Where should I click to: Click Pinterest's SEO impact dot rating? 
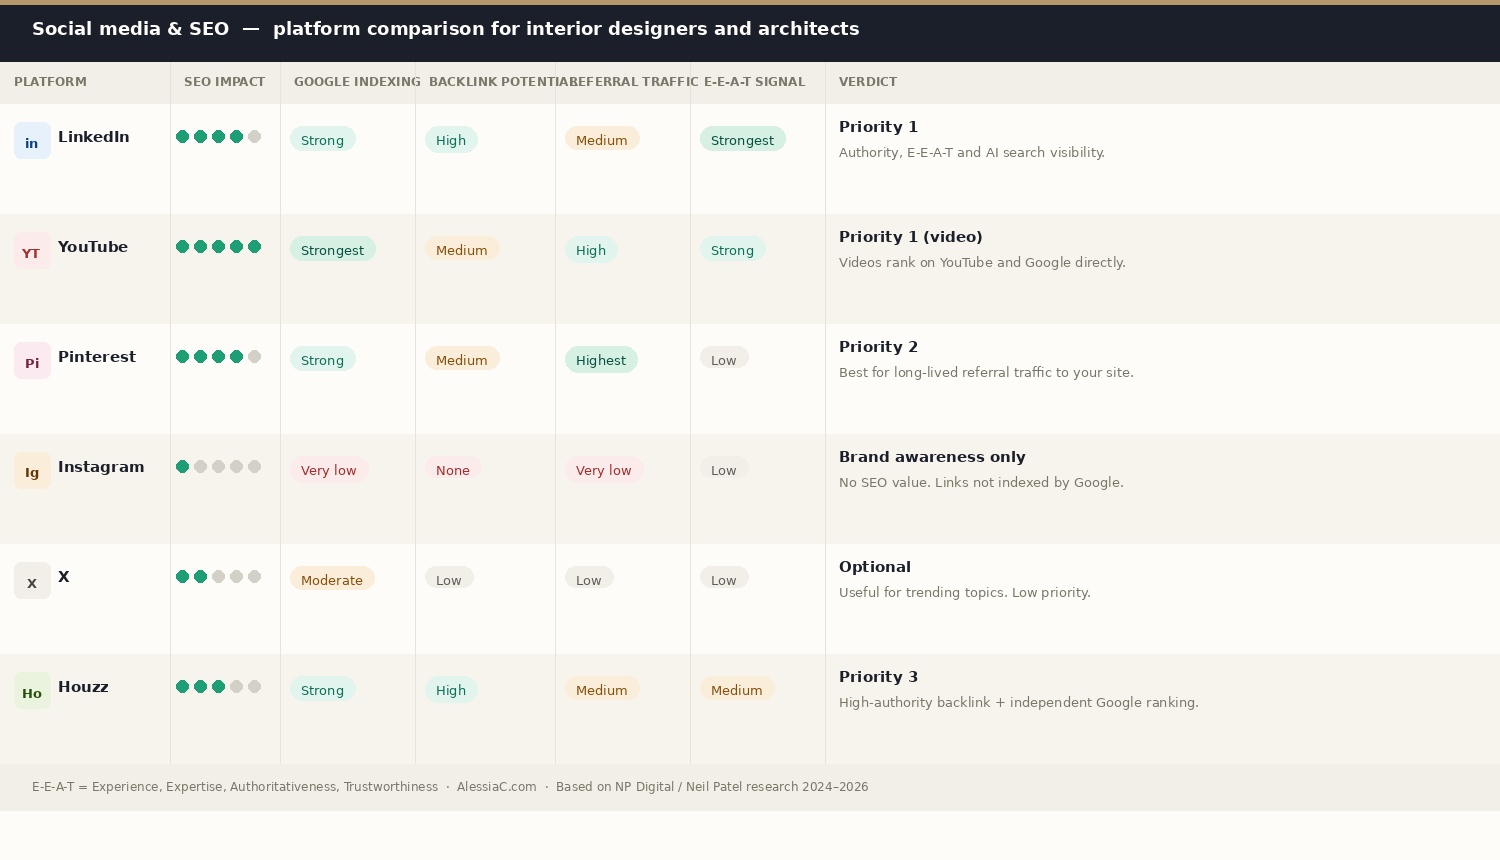[x=218, y=357]
